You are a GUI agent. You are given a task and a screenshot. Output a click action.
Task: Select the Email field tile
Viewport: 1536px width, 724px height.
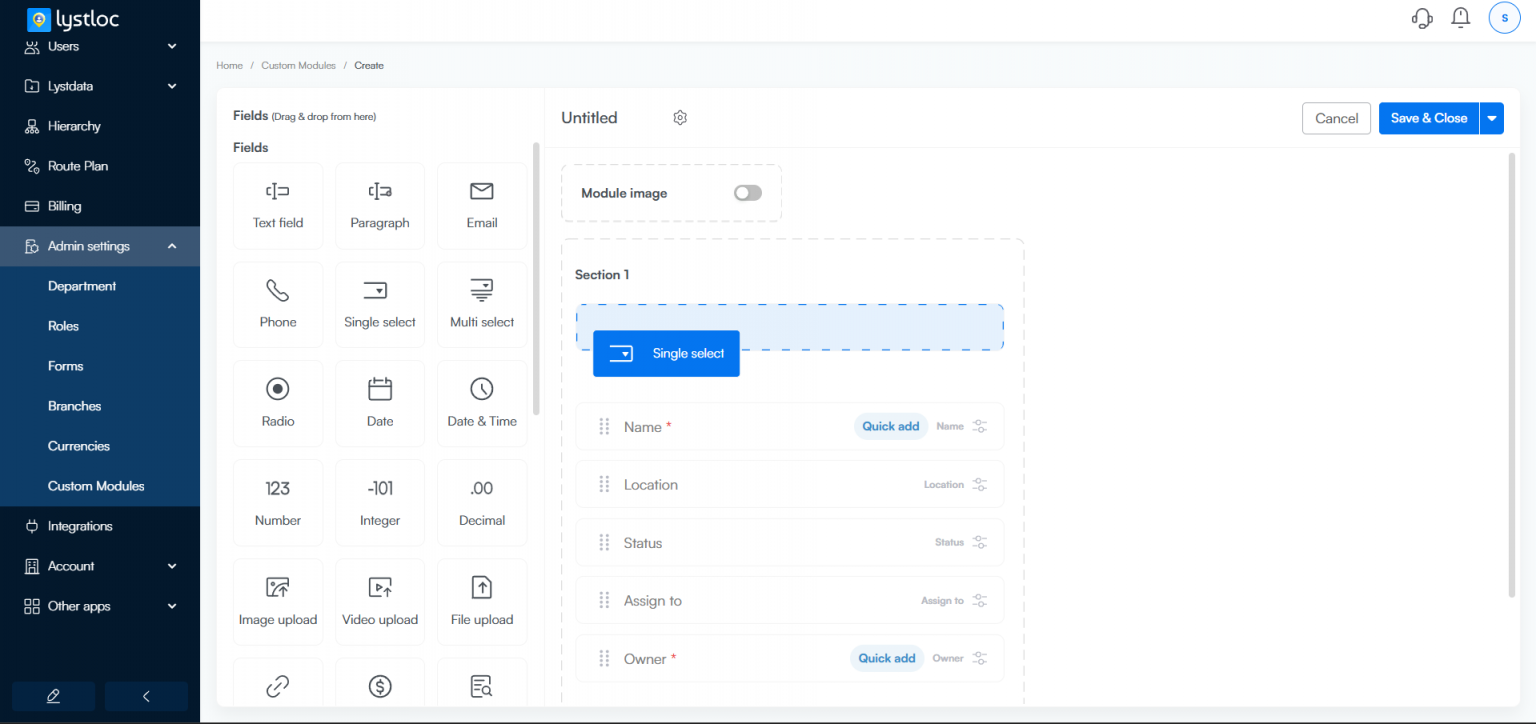point(482,205)
